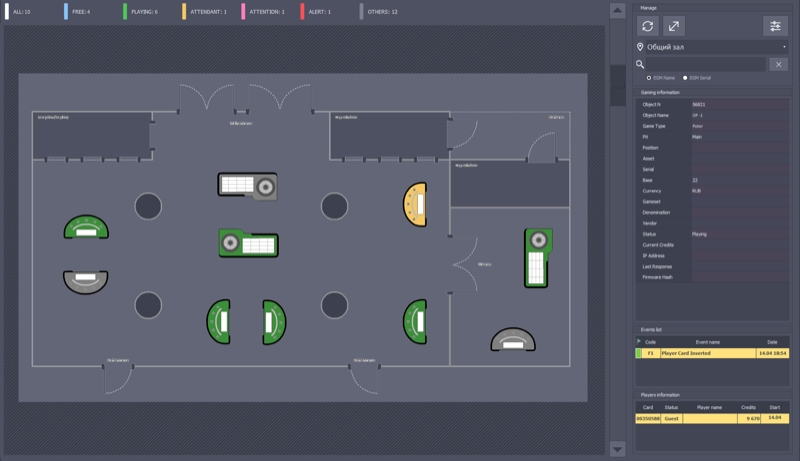Clear the search with the X button
The height and width of the screenshot is (461, 800).
click(x=779, y=64)
